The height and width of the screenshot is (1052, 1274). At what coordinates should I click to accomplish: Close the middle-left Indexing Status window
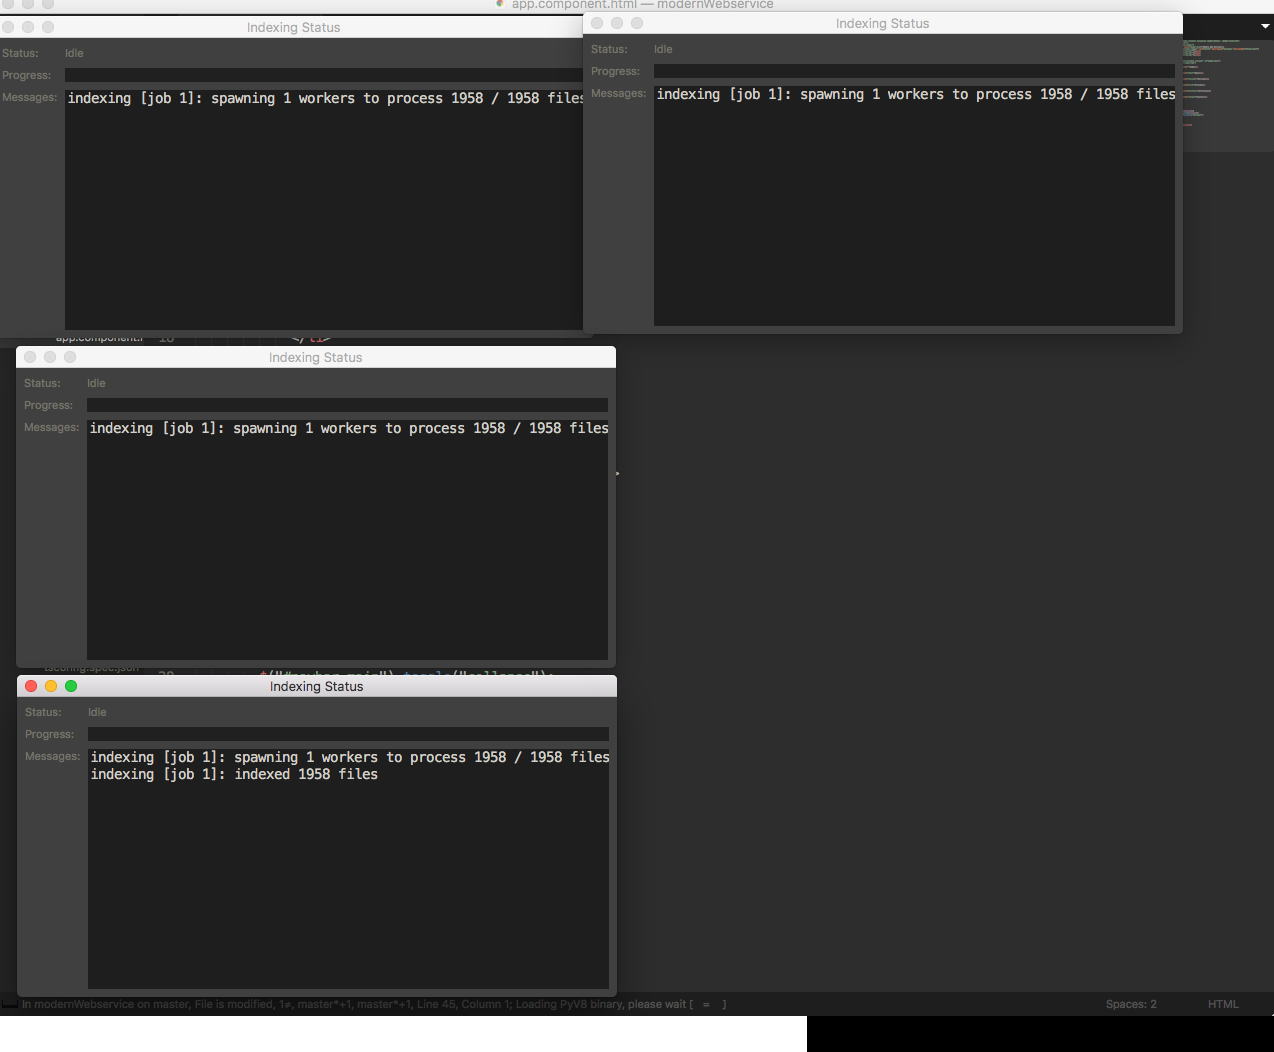30,357
